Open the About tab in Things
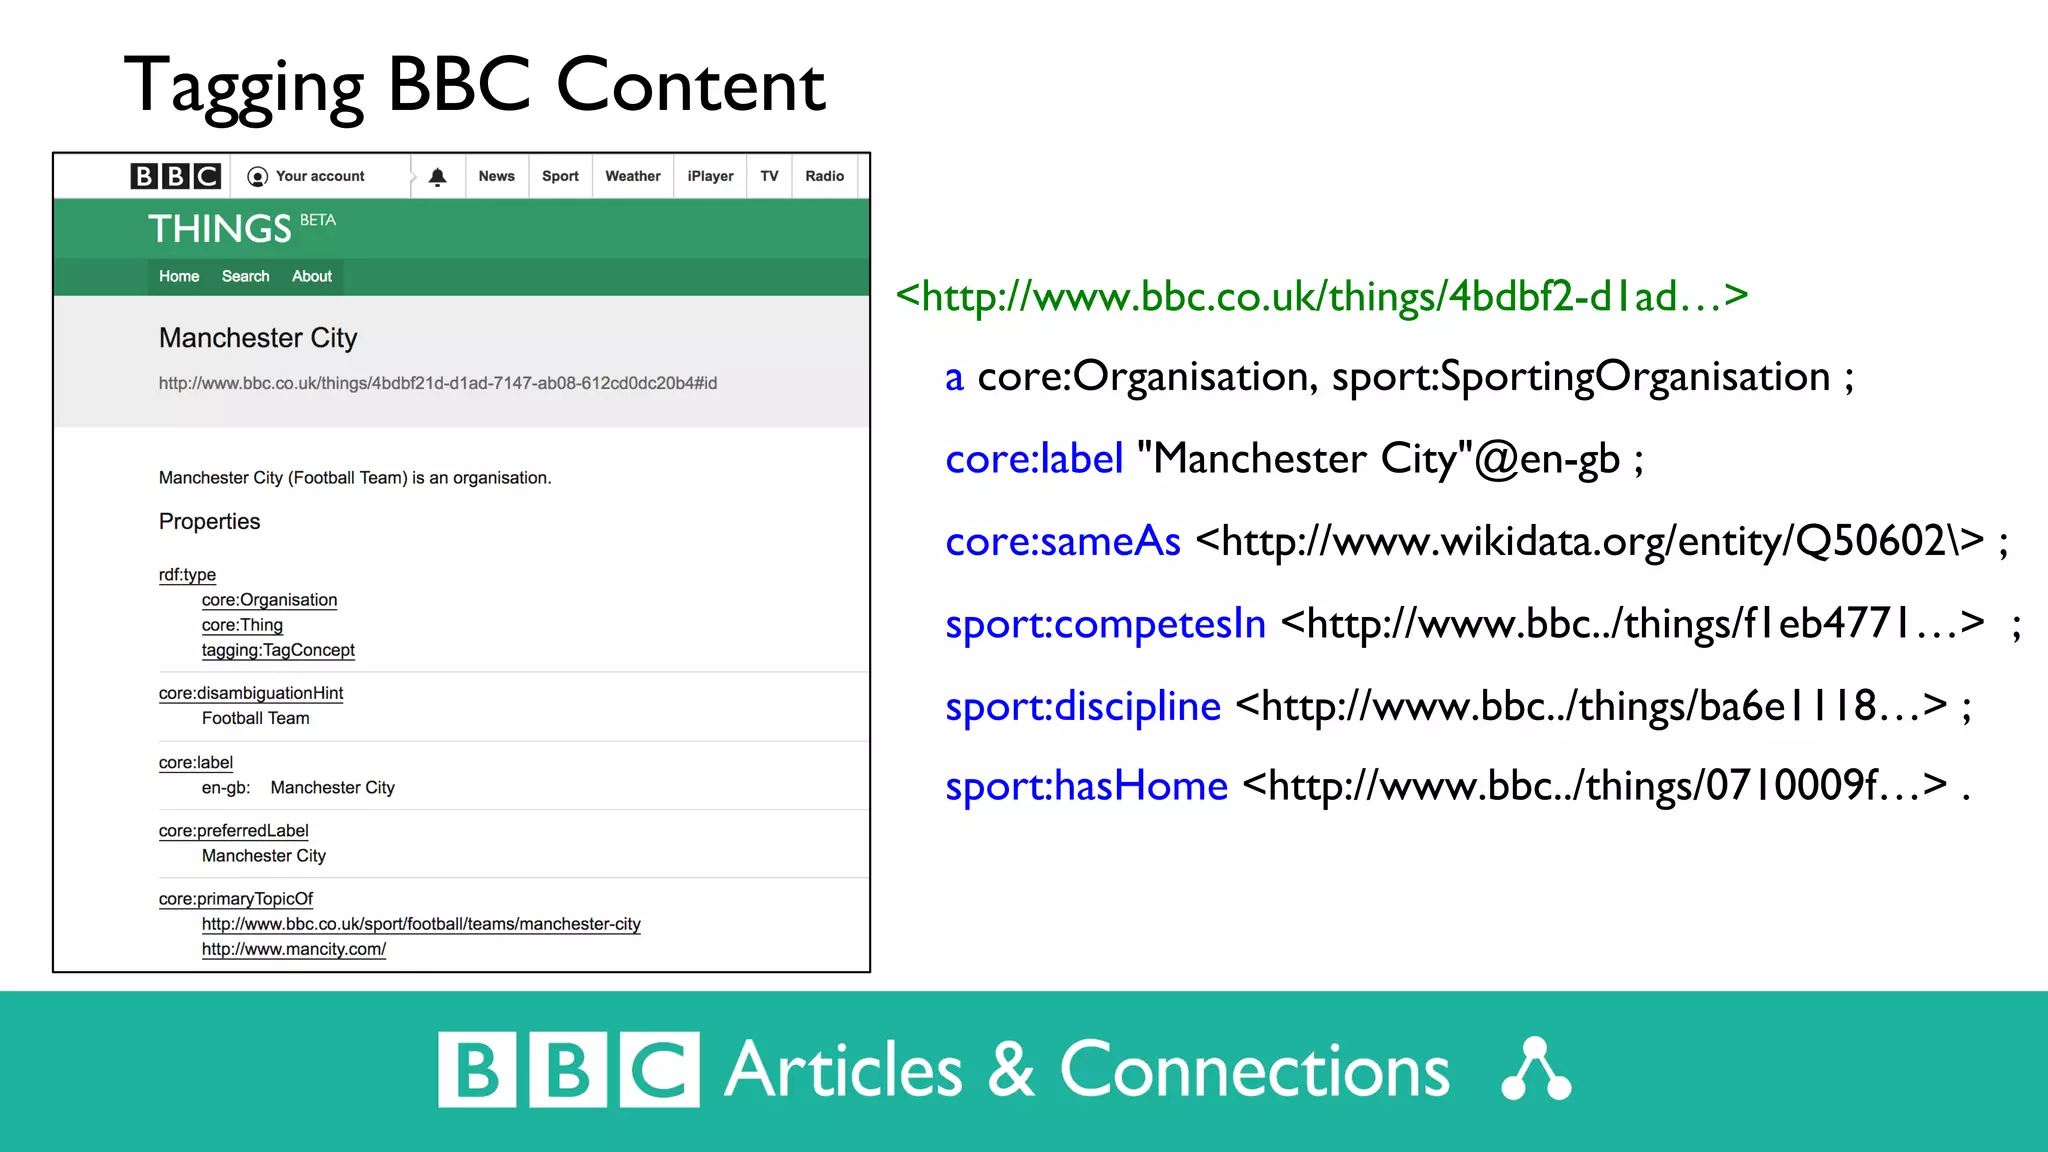 (x=312, y=276)
